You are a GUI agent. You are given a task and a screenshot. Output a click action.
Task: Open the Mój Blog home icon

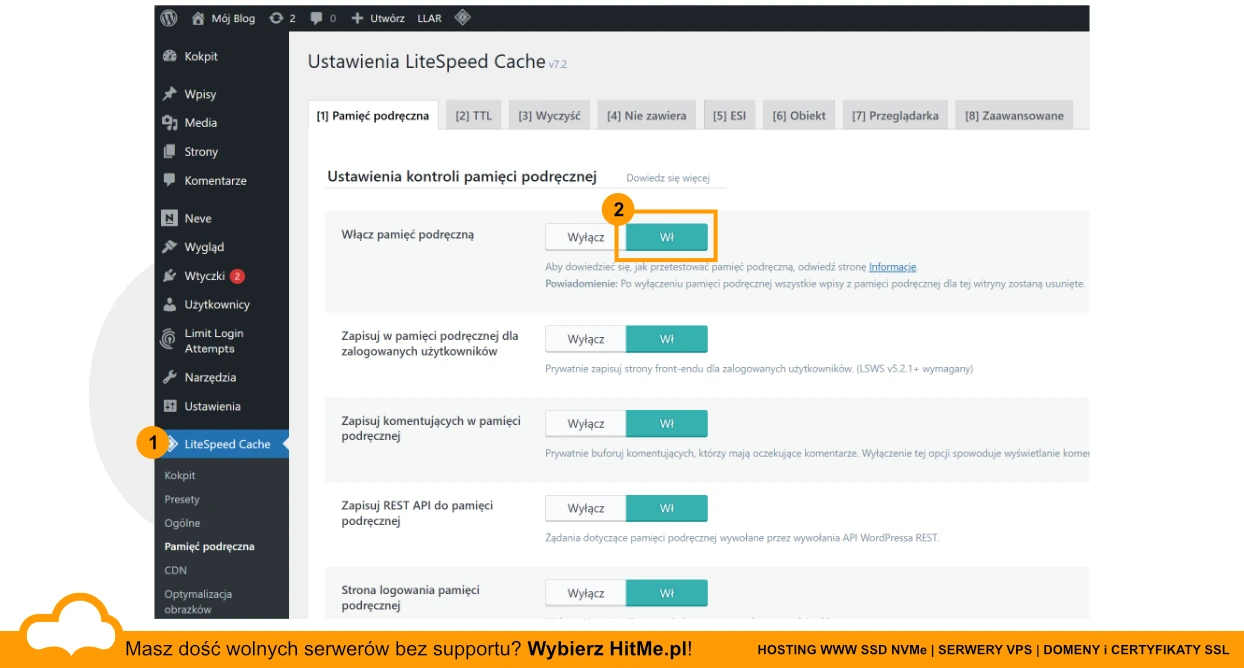pos(198,18)
